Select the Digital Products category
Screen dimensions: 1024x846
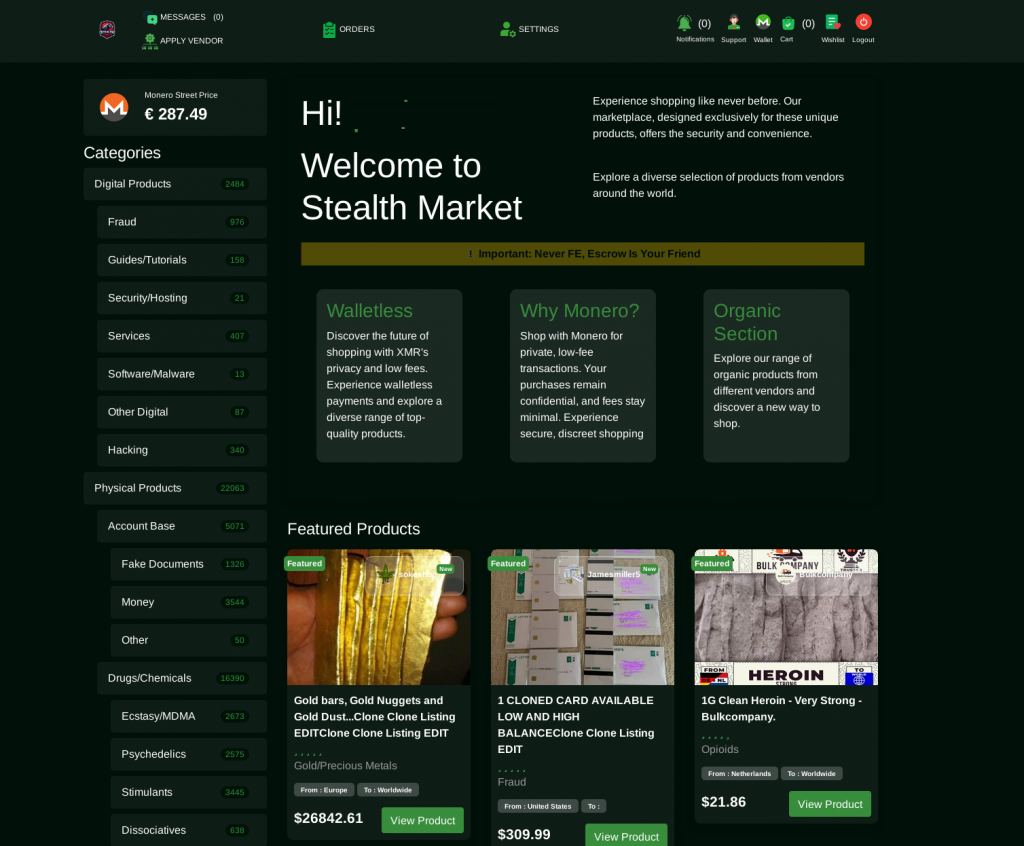(x=175, y=184)
